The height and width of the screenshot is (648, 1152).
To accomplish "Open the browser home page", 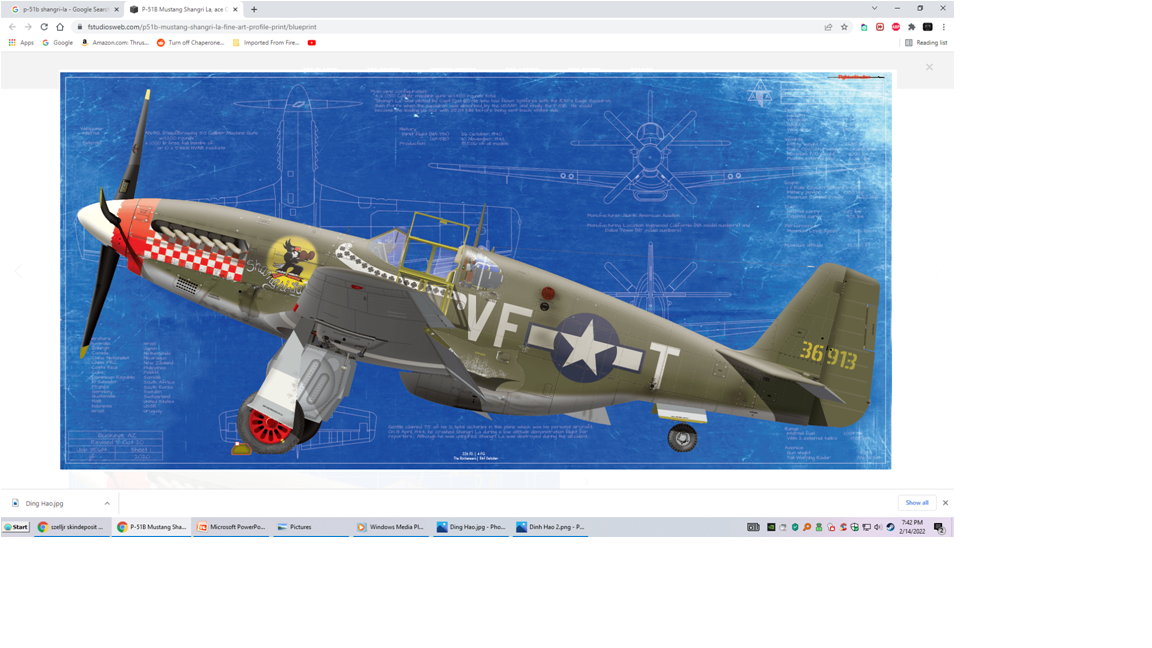I will coord(60,27).
